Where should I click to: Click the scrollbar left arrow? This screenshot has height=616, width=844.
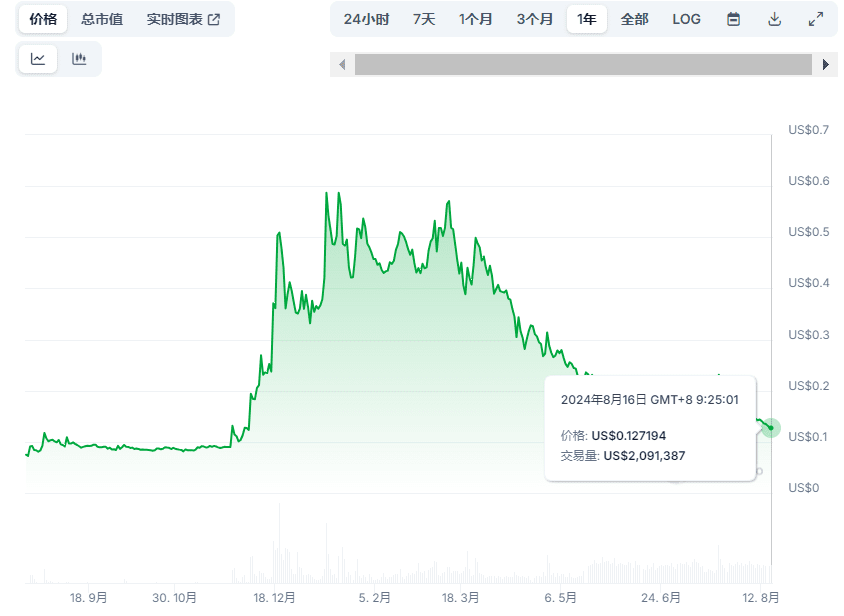(x=342, y=65)
